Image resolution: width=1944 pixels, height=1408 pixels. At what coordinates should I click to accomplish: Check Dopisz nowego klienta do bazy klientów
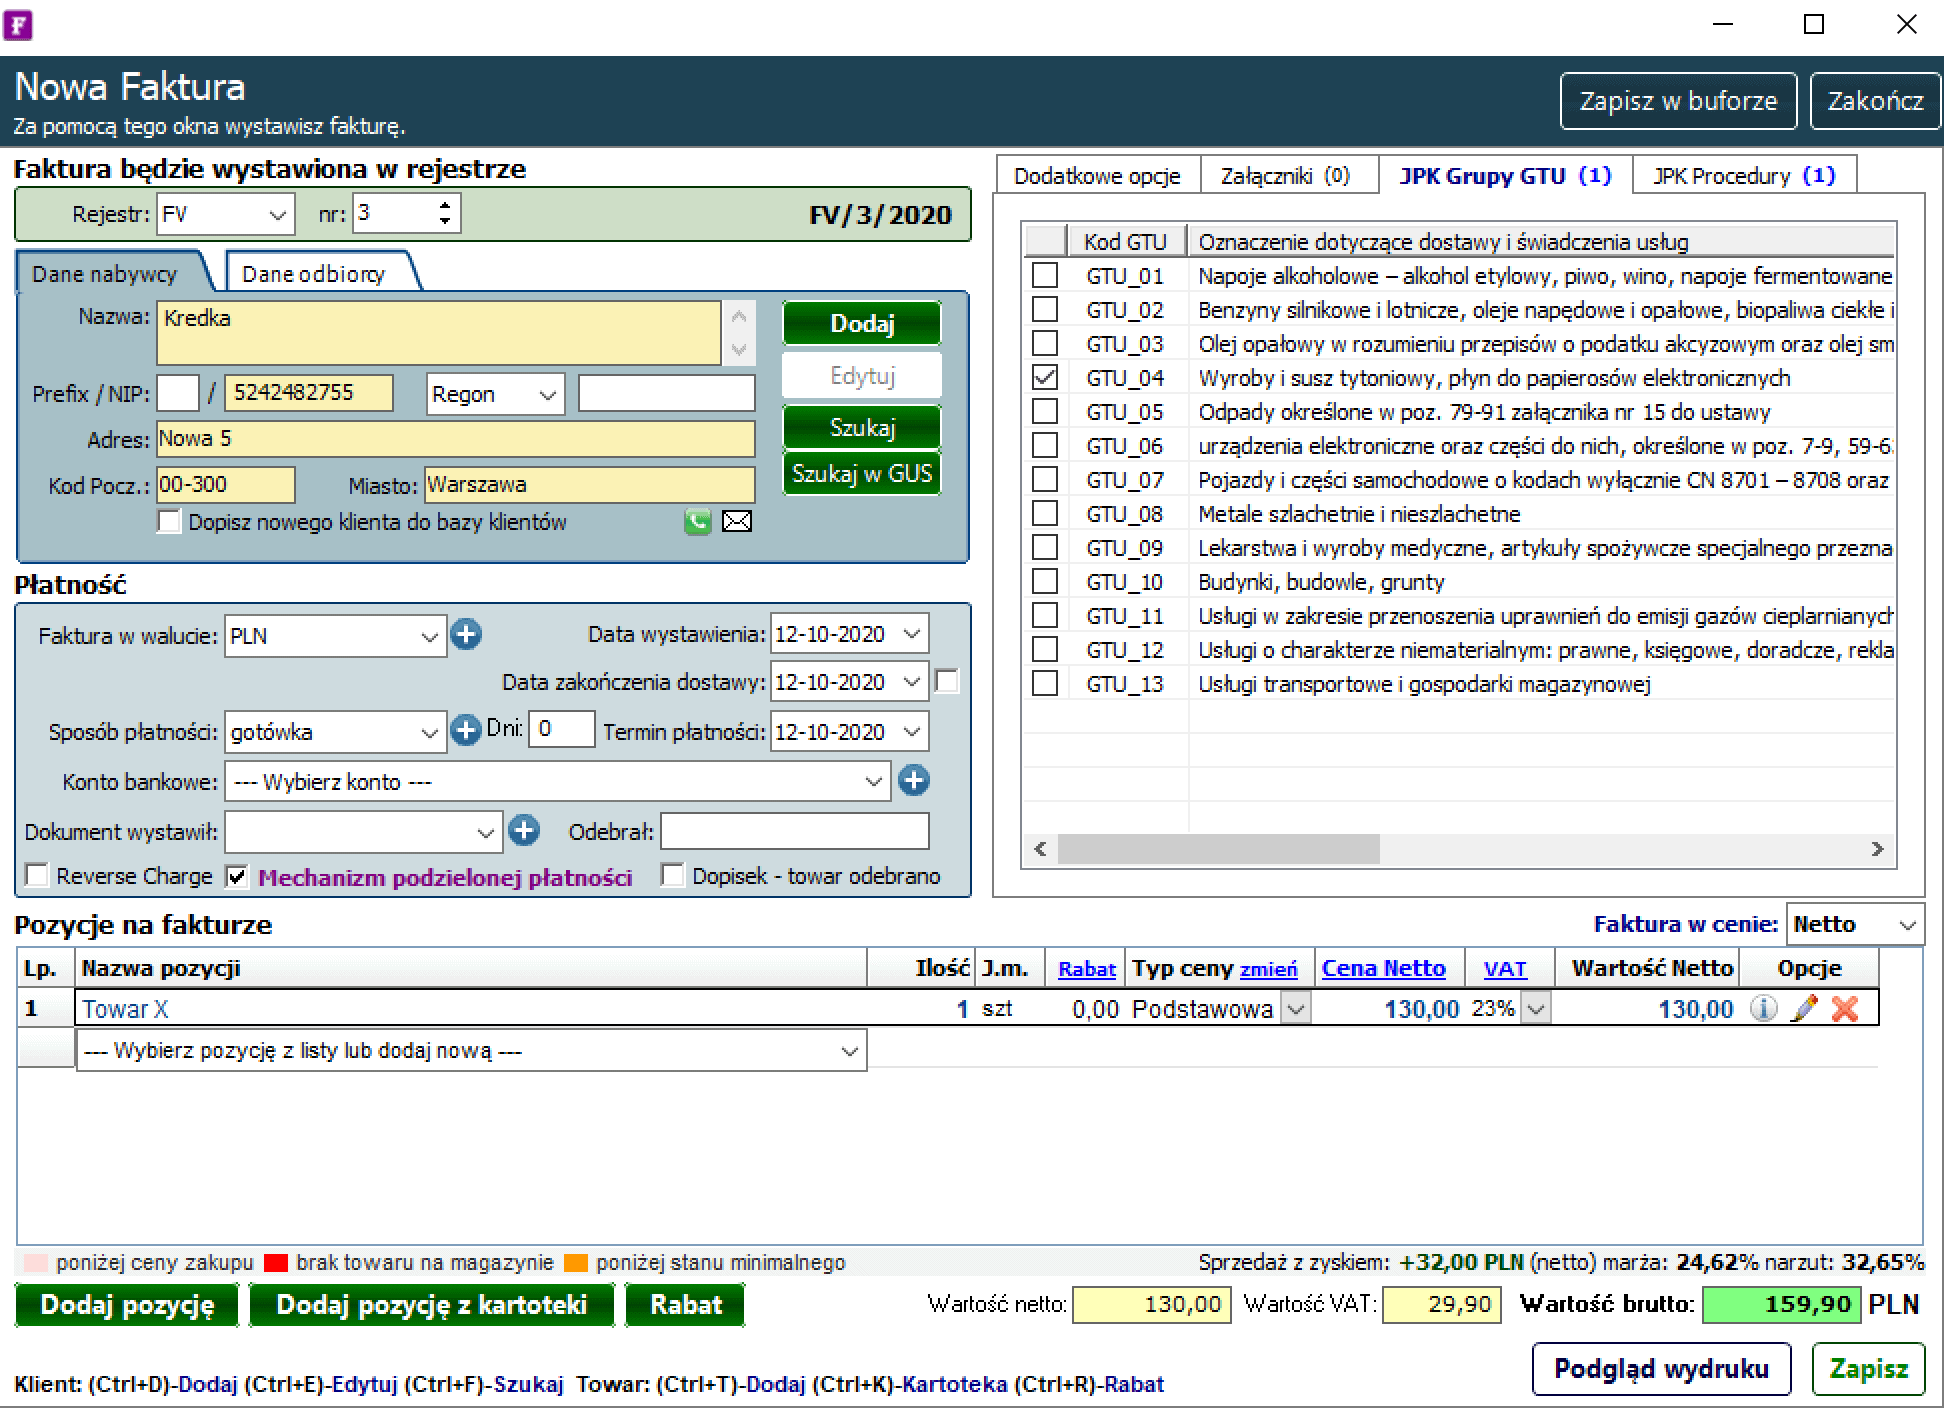[x=170, y=521]
